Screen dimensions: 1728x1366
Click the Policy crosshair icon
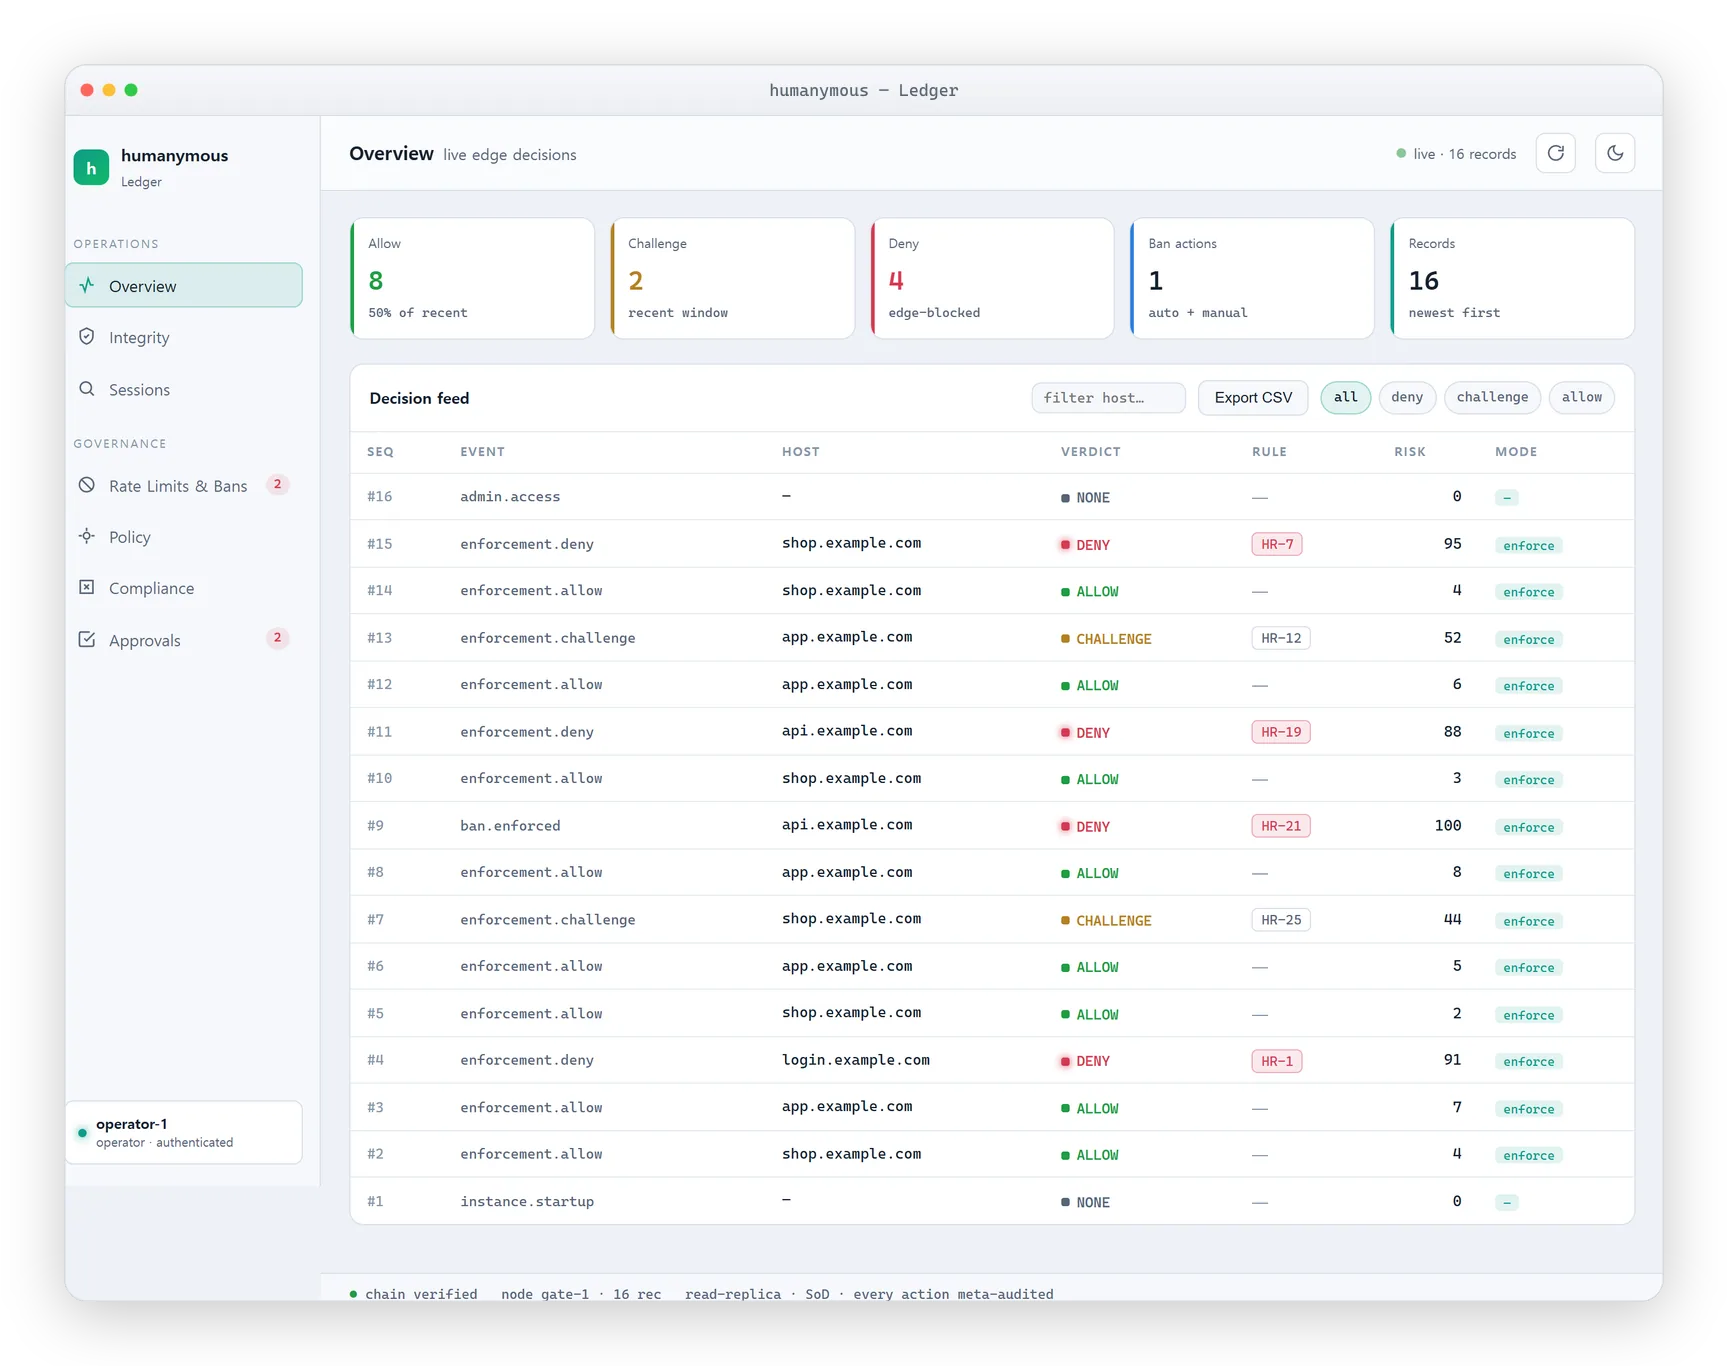(88, 537)
